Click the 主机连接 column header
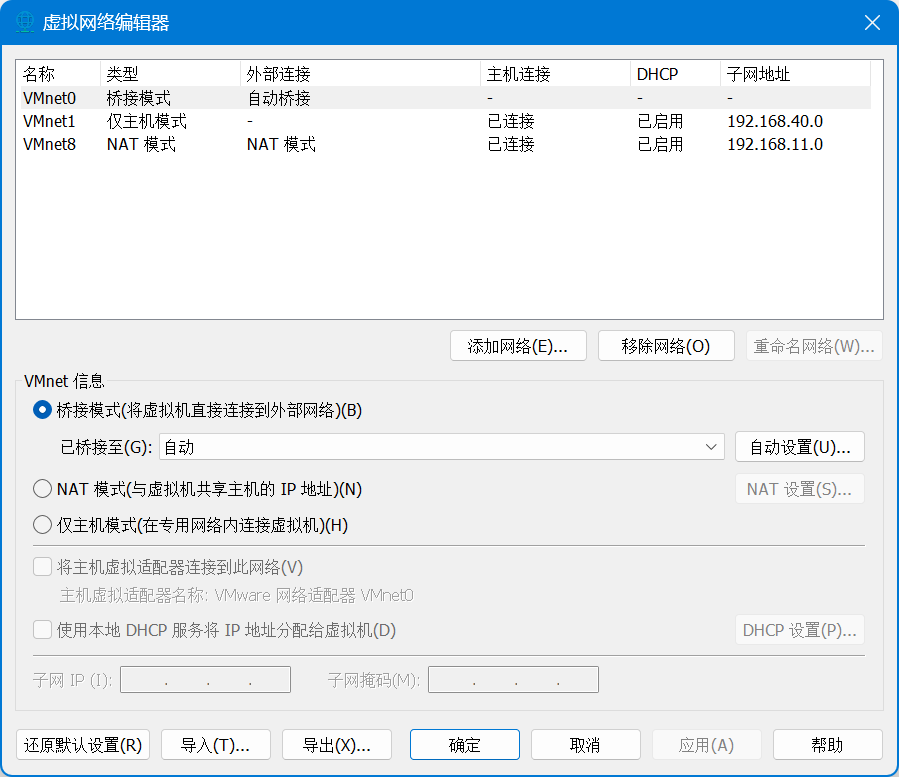 click(555, 74)
